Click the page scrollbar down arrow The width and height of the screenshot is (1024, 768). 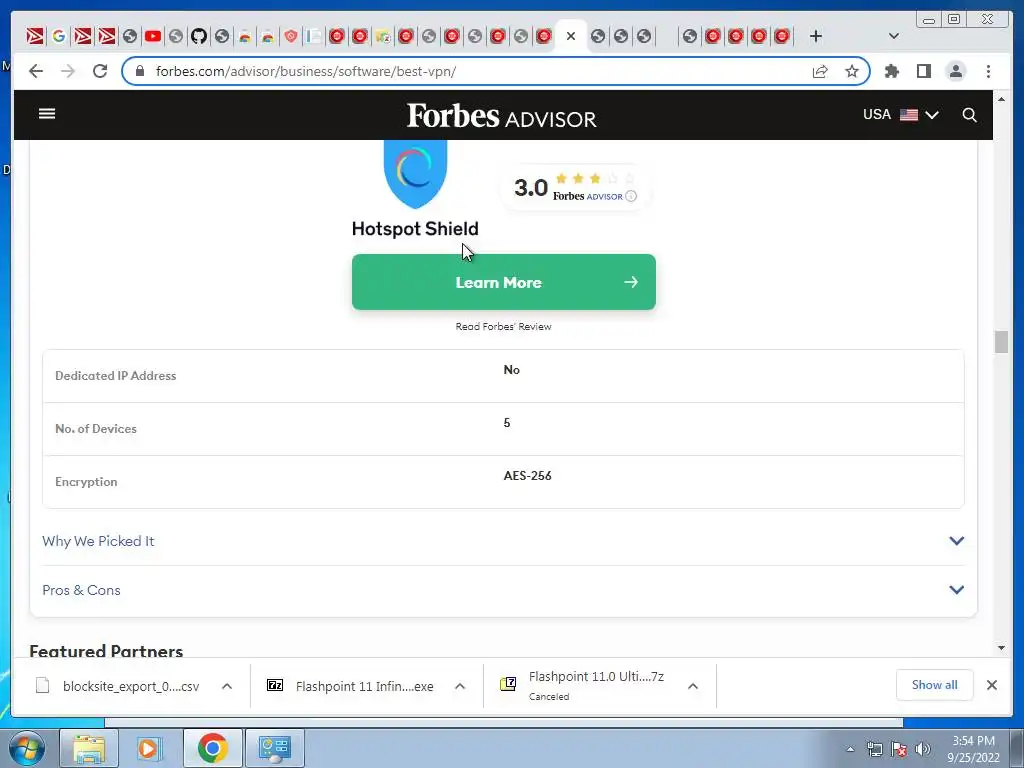click(x=1001, y=648)
